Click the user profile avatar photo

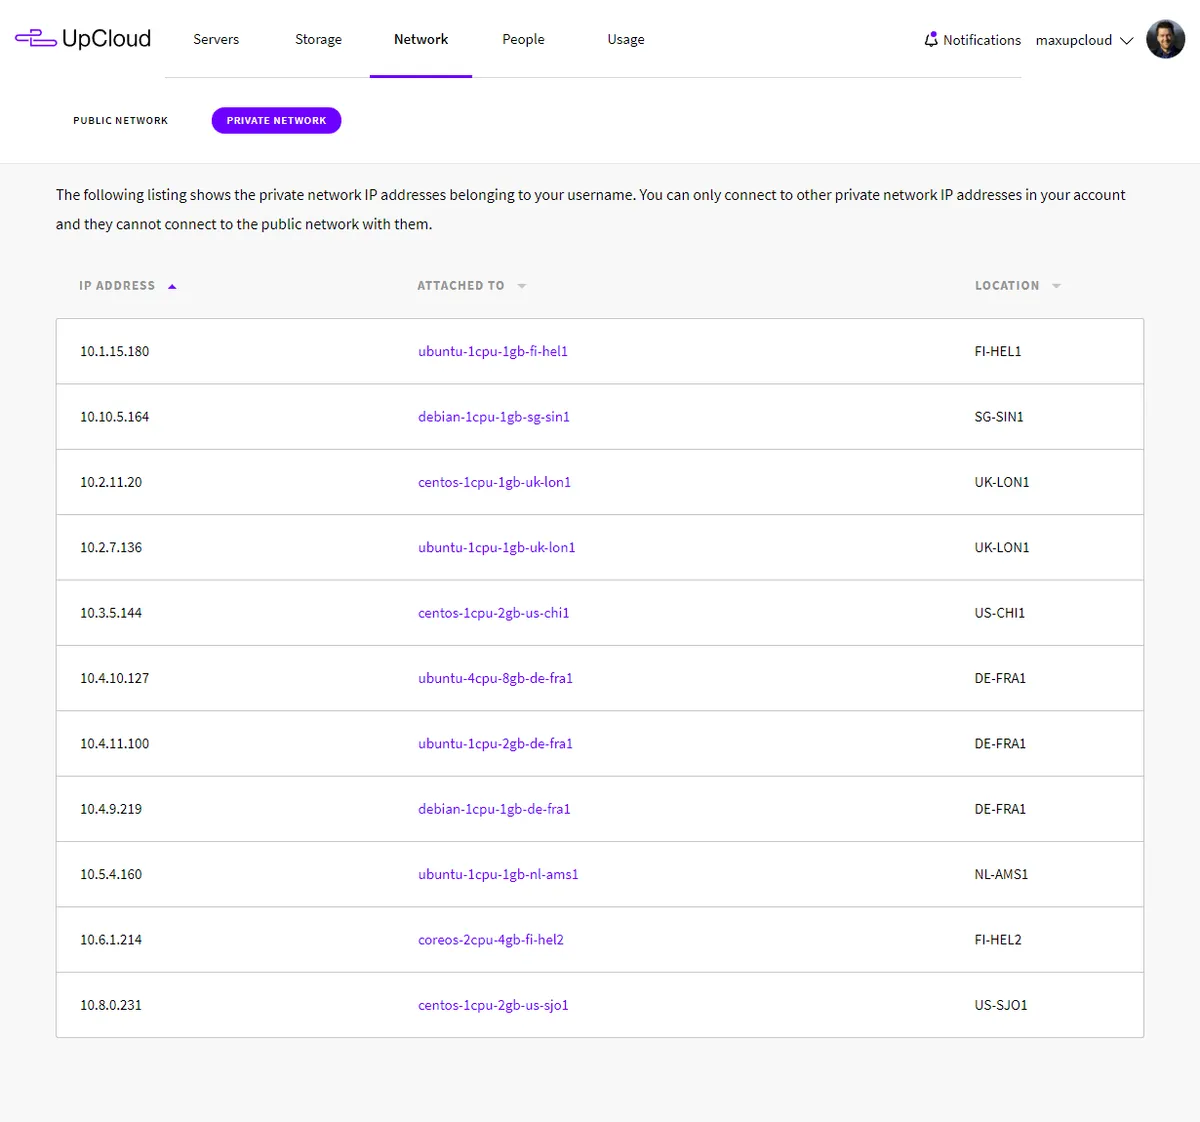click(1165, 40)
